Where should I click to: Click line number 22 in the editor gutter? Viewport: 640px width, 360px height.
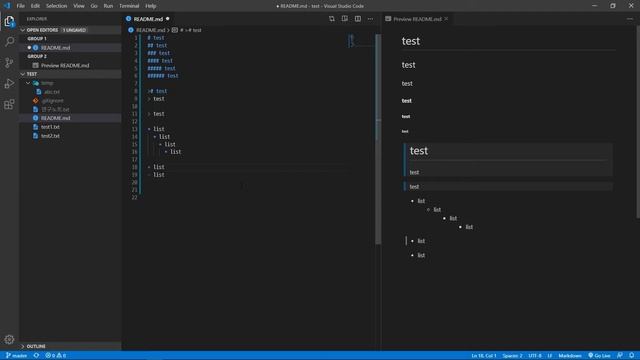pyautogui.click(x=135, y=197)
